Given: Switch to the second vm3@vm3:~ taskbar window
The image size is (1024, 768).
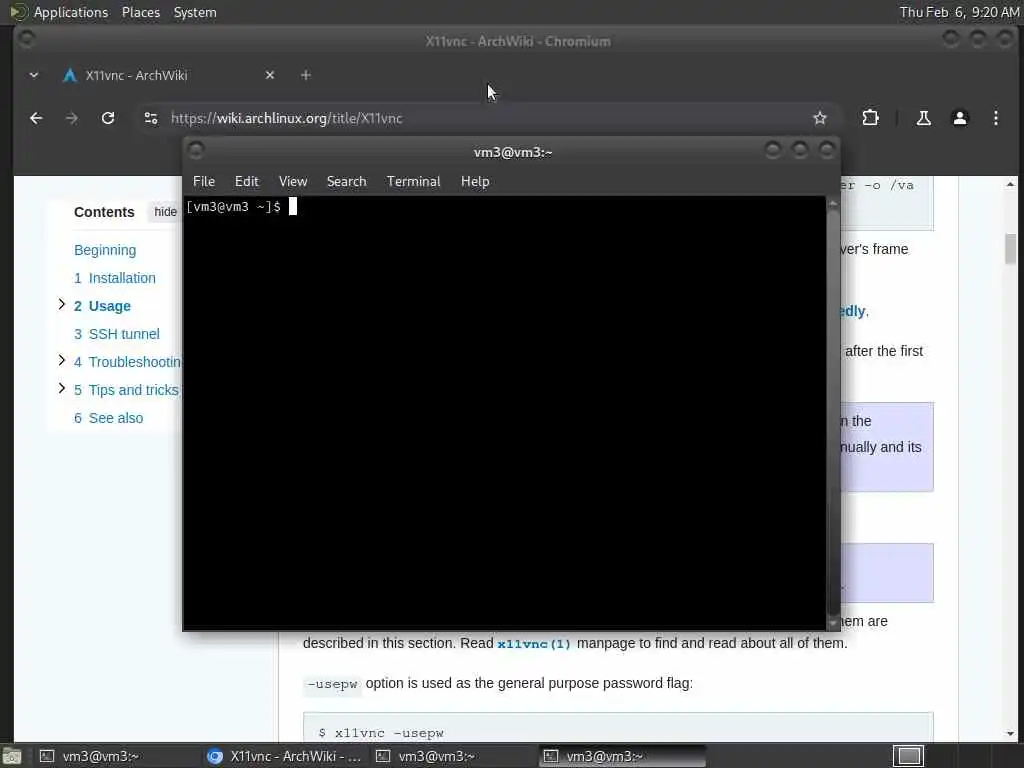Looking at the screenshot, I should coord(453,756).
